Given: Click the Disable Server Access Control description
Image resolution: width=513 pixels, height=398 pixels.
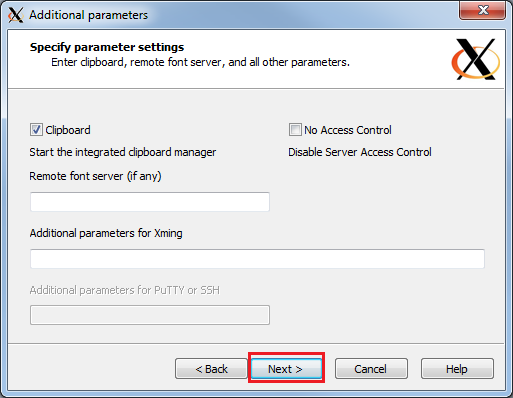Looking at the screenshot, I should [x=360, y=152].
